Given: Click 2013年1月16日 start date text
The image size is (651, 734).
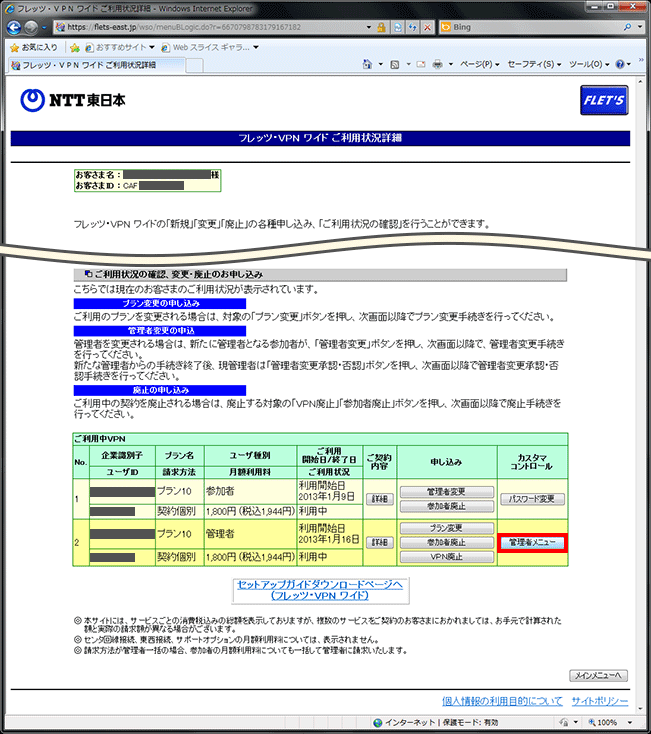Looking at the screenshot, I should pos(329,540).
